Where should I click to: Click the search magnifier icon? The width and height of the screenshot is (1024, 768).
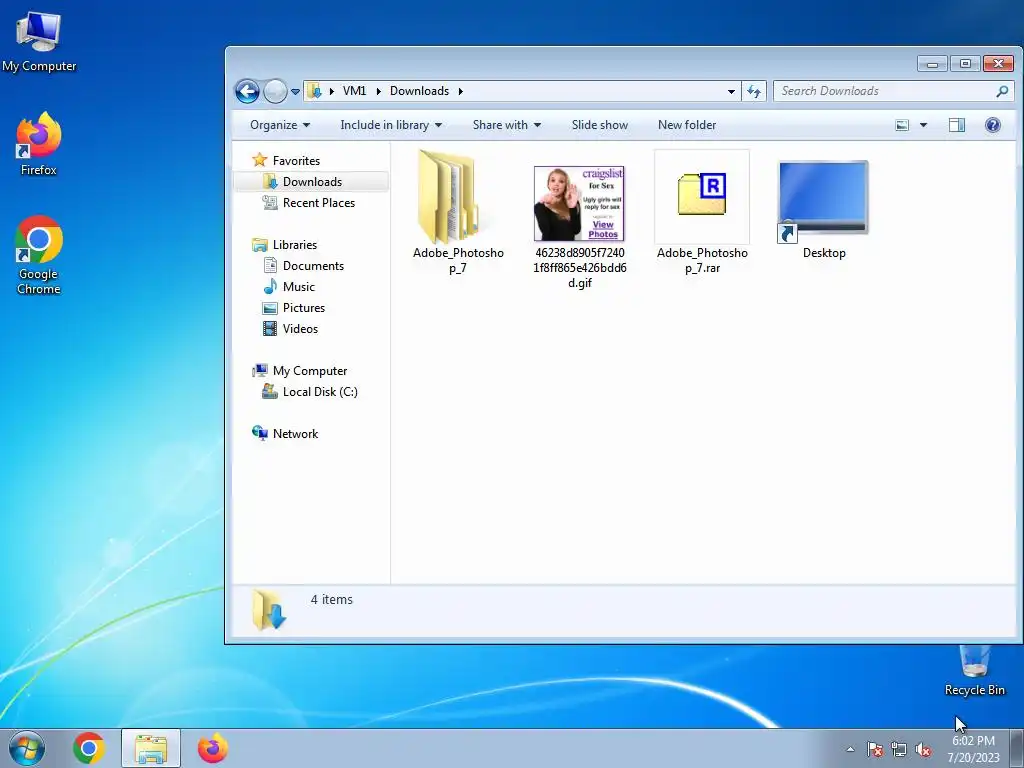(x=1002, y=91)
